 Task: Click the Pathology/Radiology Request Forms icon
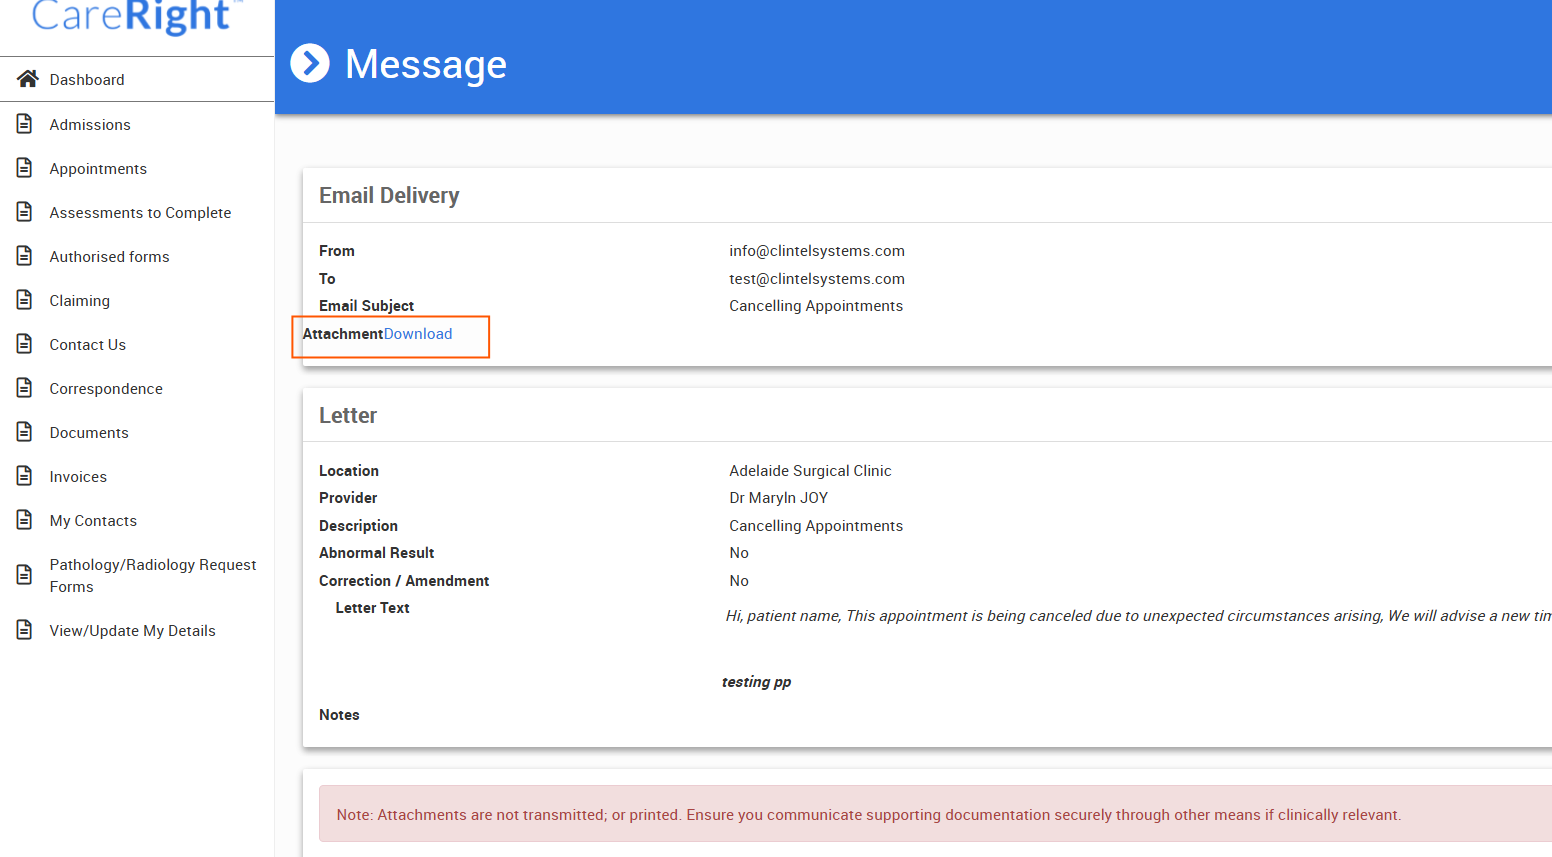click(25, 575)
